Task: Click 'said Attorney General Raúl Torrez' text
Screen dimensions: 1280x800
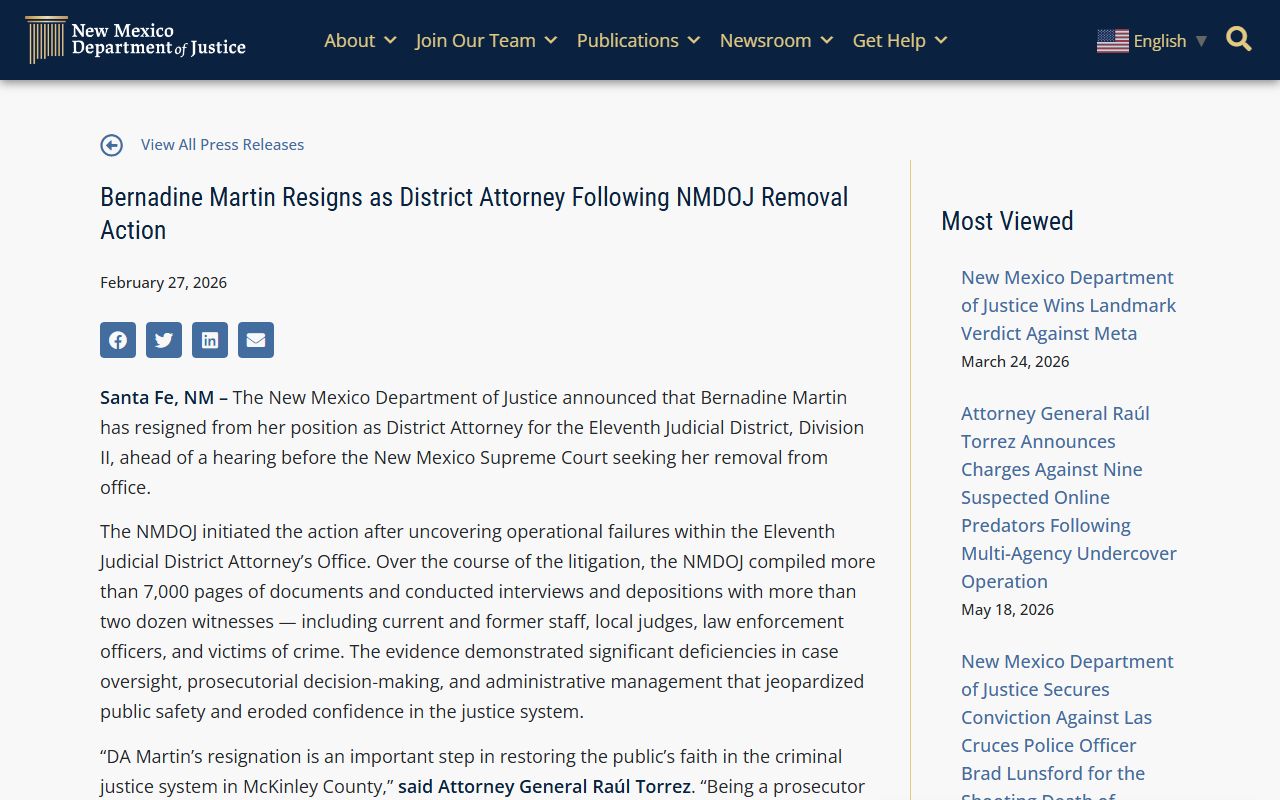Action: click(x=544, y=786)
